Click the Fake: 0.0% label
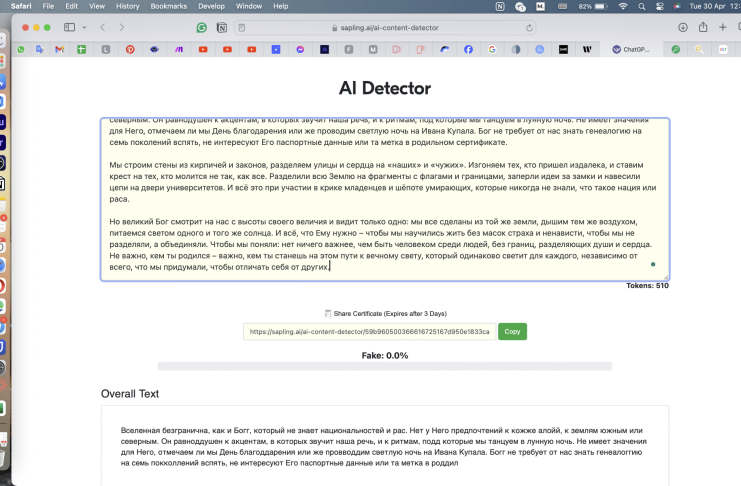741x486 pixels. [385, 356]
